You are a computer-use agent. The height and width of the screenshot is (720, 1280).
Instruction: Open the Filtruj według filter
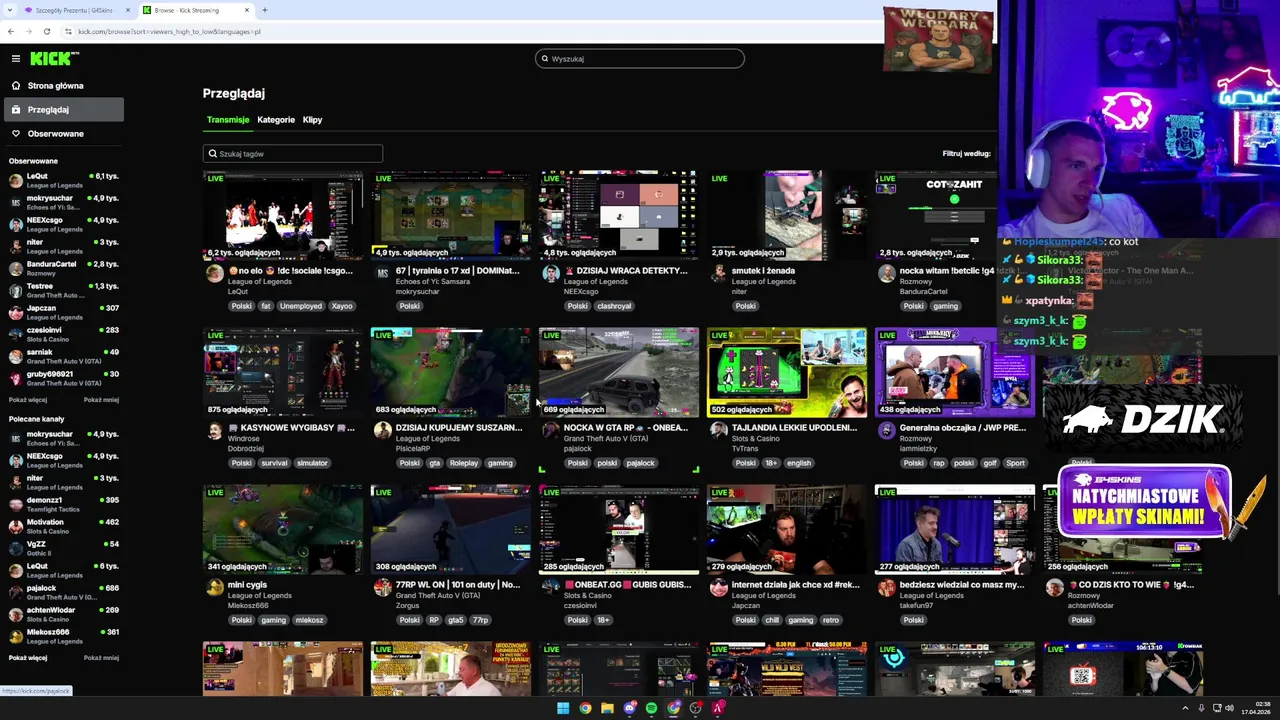[x=966, y=153]
